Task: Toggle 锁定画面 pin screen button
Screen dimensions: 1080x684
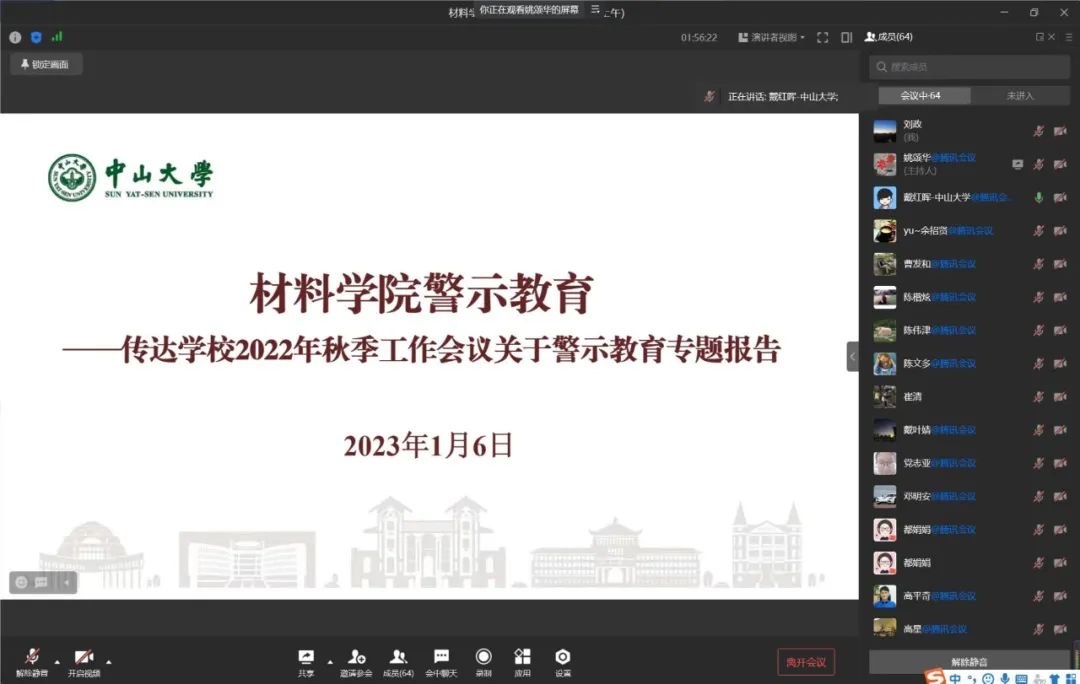Action: click(46, 64)
